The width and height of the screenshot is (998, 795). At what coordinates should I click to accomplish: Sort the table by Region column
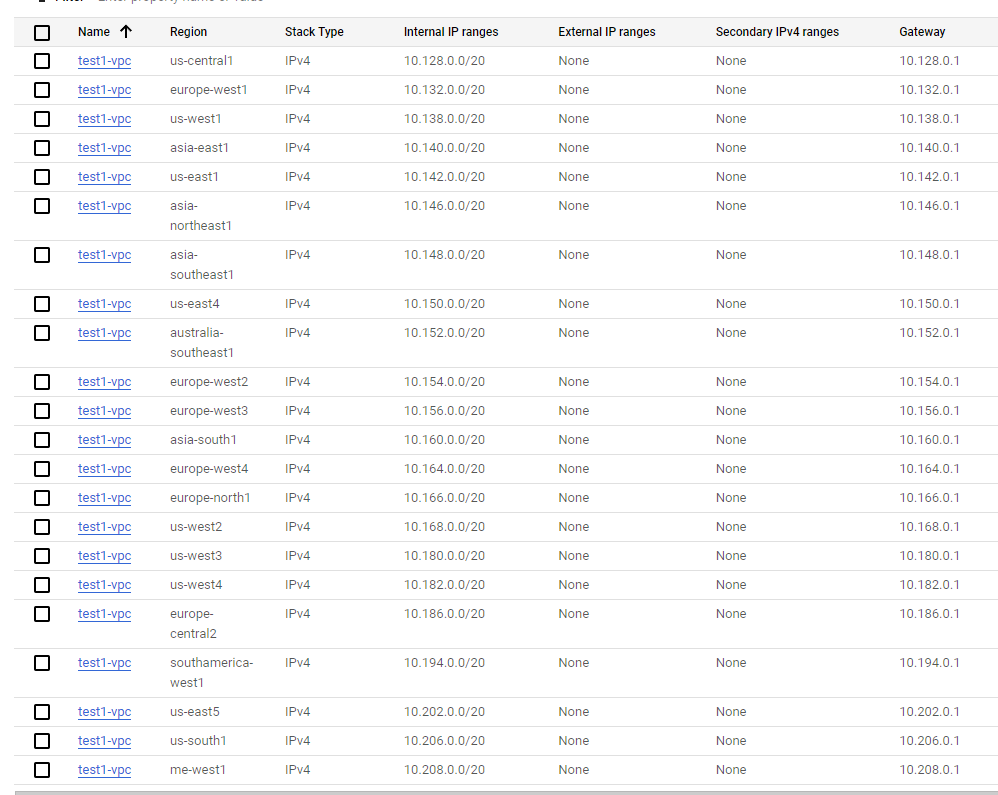point(188,32)
